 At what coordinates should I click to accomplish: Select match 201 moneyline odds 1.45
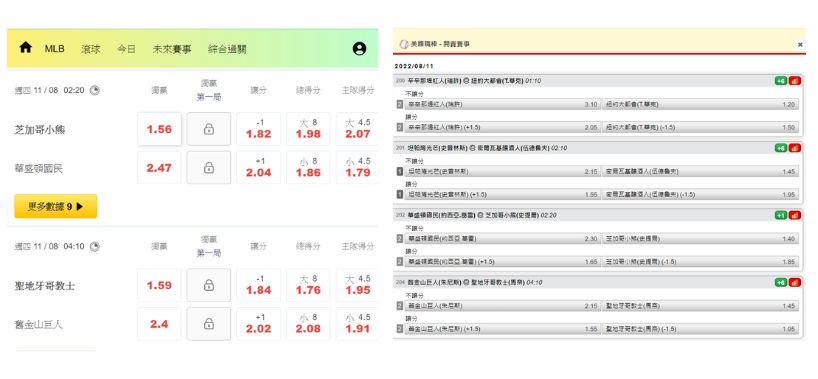click(x=700, y=171)
